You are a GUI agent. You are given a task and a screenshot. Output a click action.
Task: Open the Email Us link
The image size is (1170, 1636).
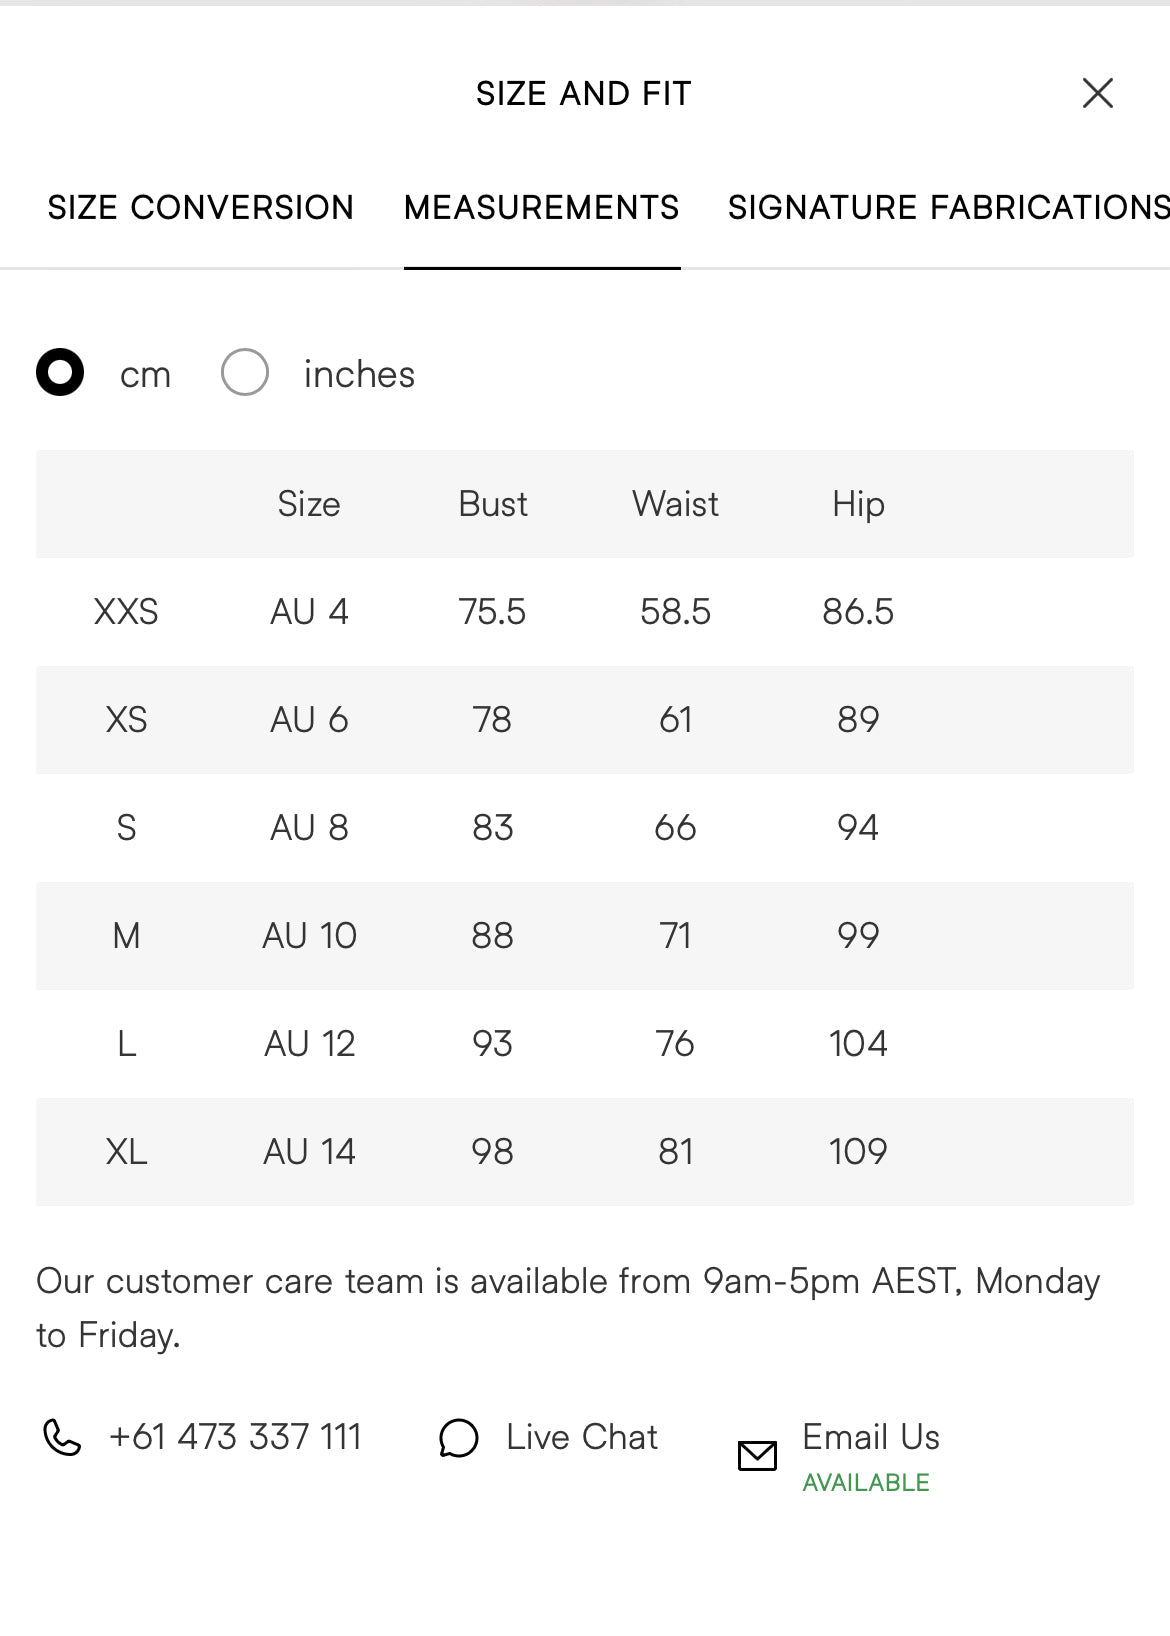click(871, 1437)
